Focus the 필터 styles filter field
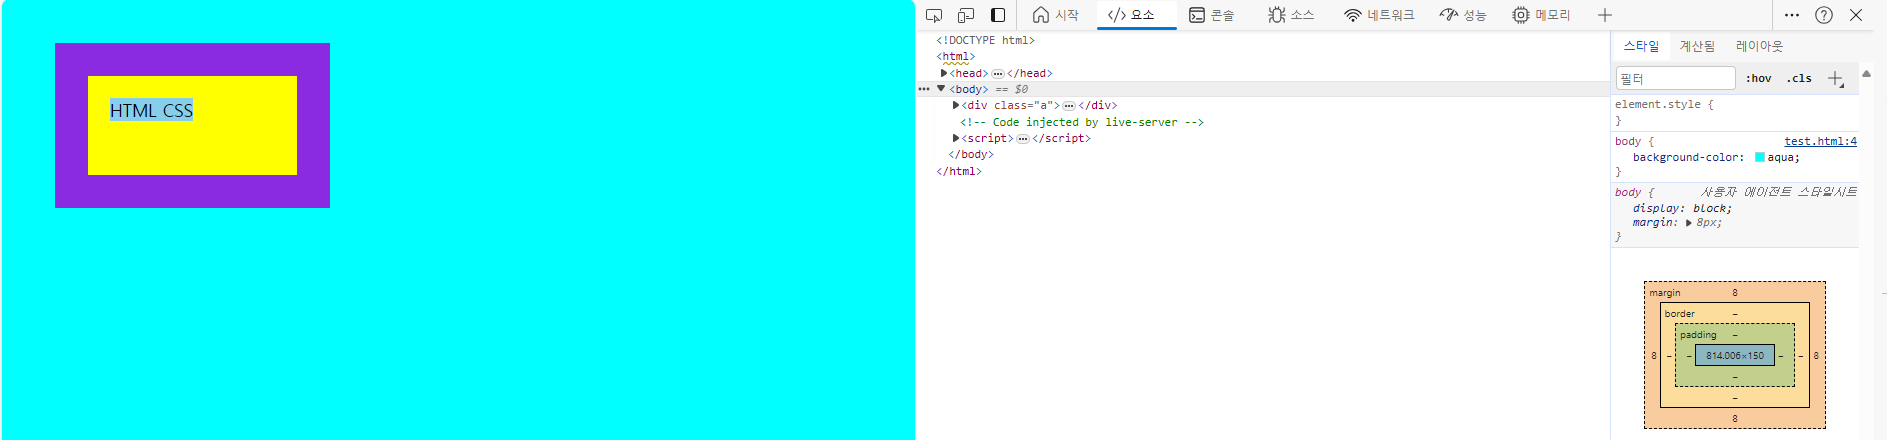Viewport: 1887px width, 440px height. [x=1675, y=78]
